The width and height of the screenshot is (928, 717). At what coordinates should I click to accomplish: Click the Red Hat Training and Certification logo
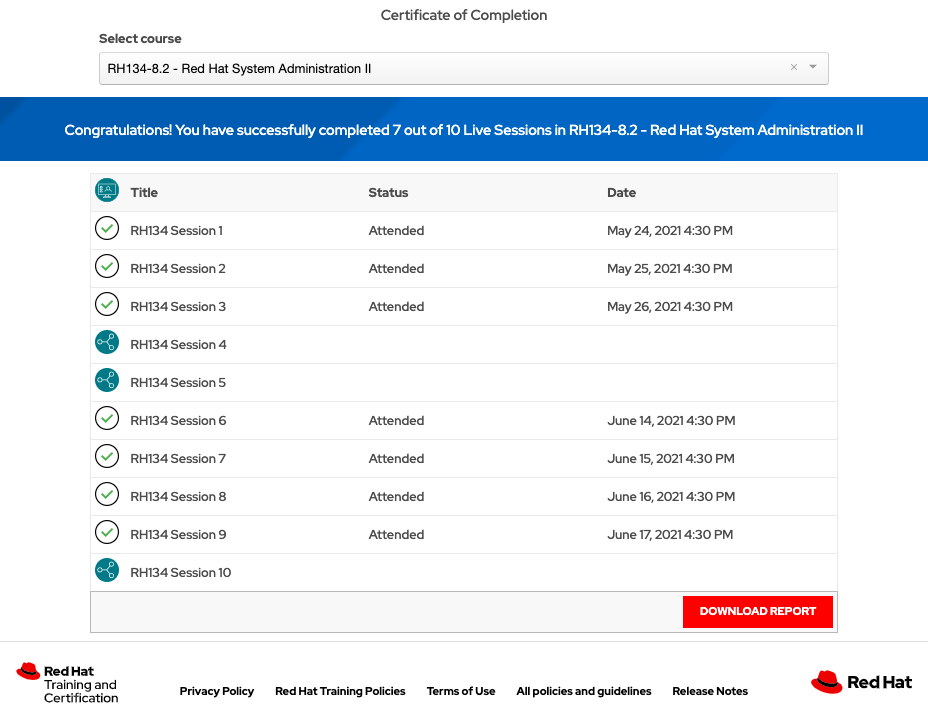tap(68, 684)
